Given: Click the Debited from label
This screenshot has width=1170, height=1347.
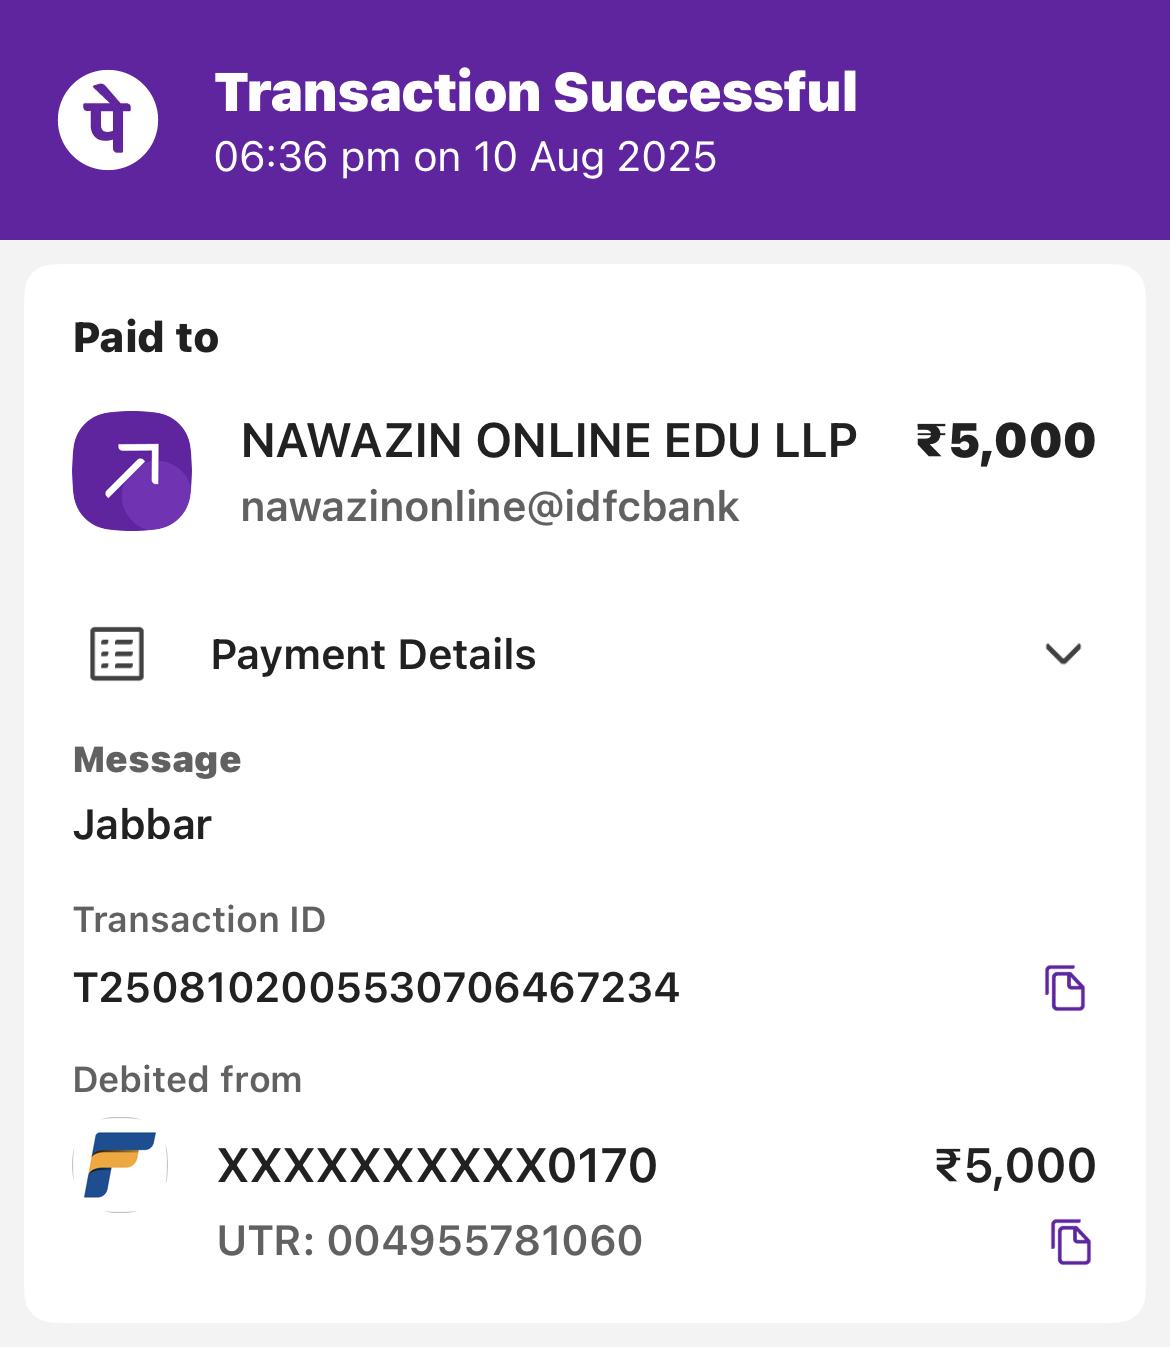Looking at the screenshot, I should [x=187, y=1080].
